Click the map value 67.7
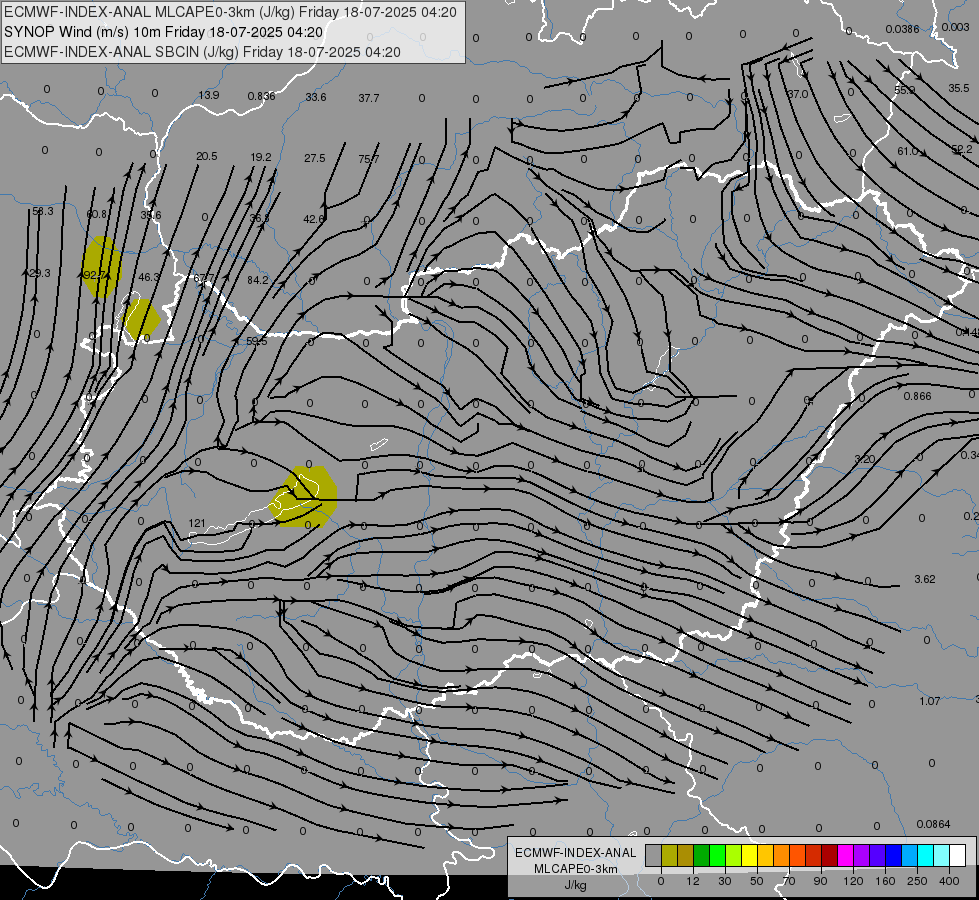The image size is (979, 900). point(204,279)
